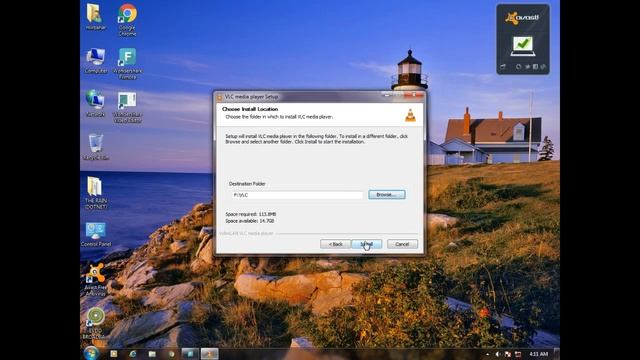Select the Wondershare Filmora desktop icon

[x=127, y=63]
